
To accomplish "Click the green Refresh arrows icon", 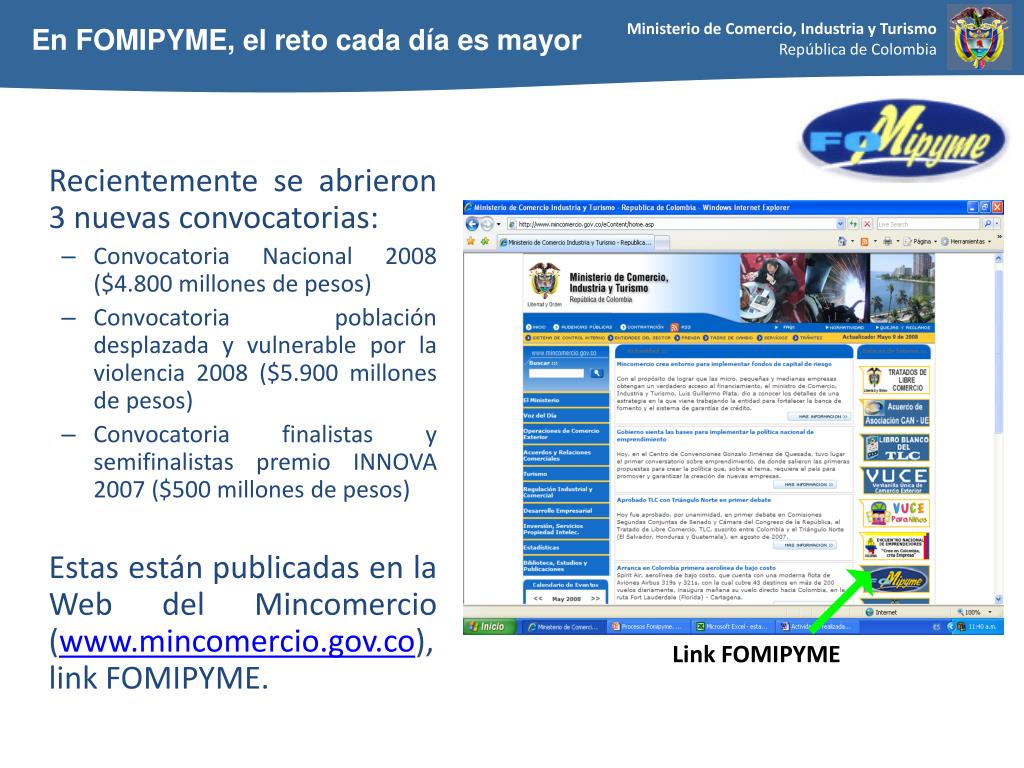I will point(854,224).
